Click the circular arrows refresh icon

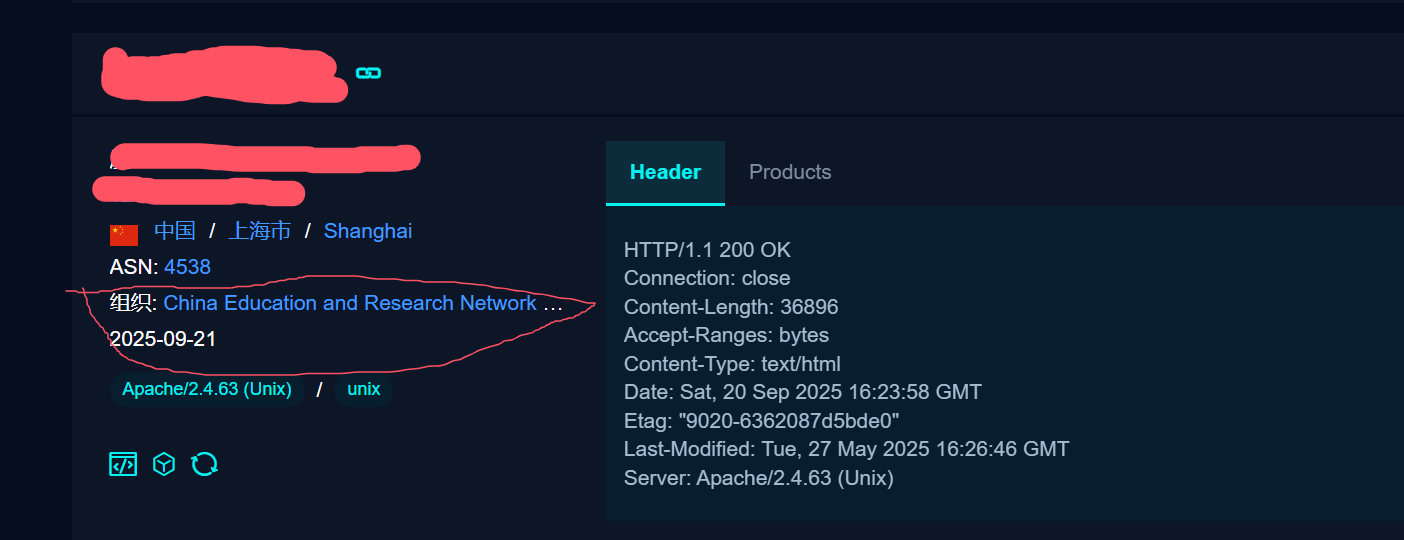[204, 464]
